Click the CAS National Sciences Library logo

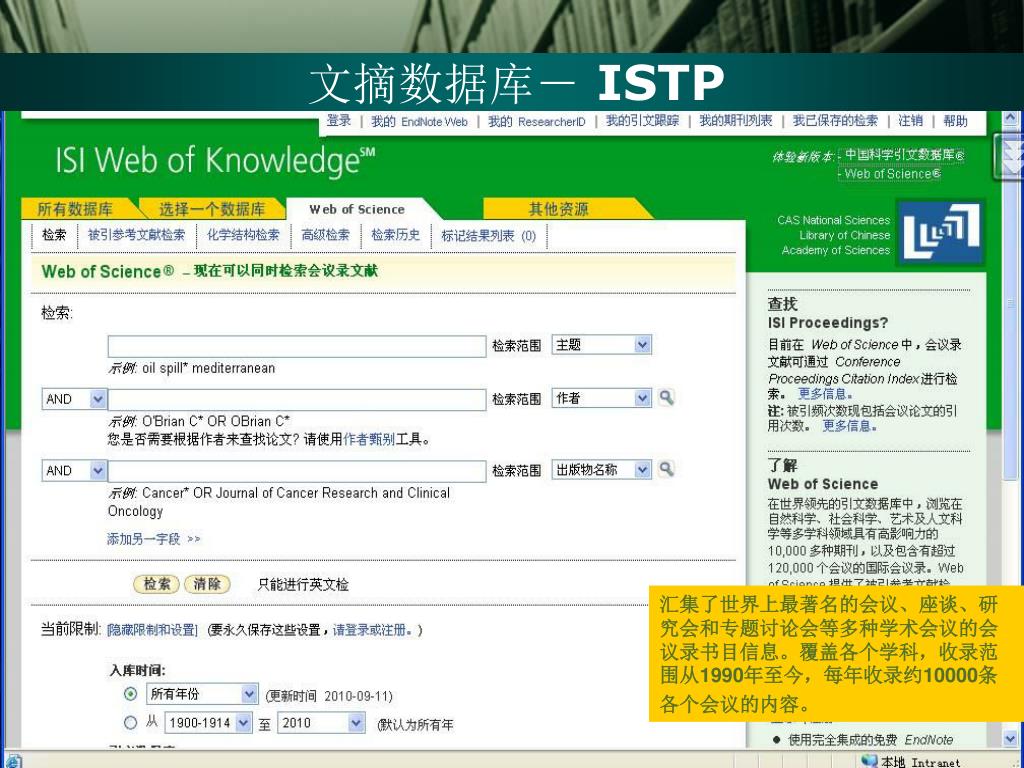941,231
